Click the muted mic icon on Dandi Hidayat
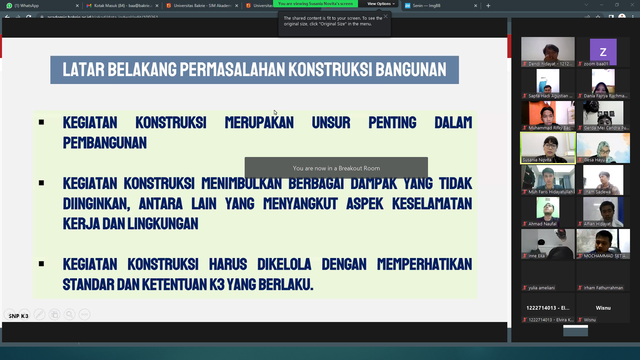 [x=525, y=64]
